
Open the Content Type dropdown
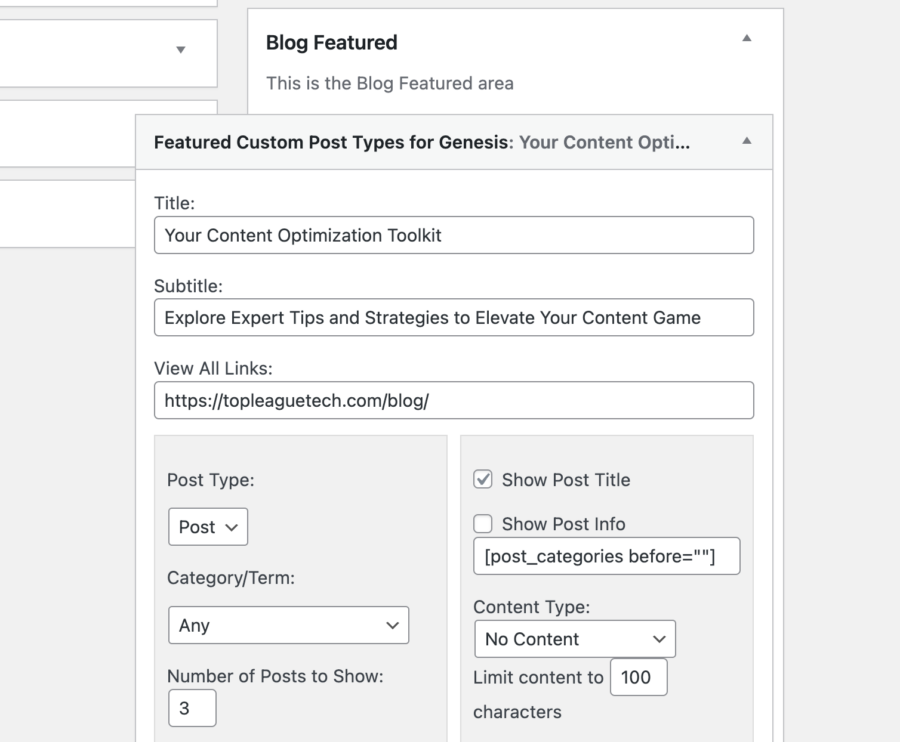pos(574,639)
